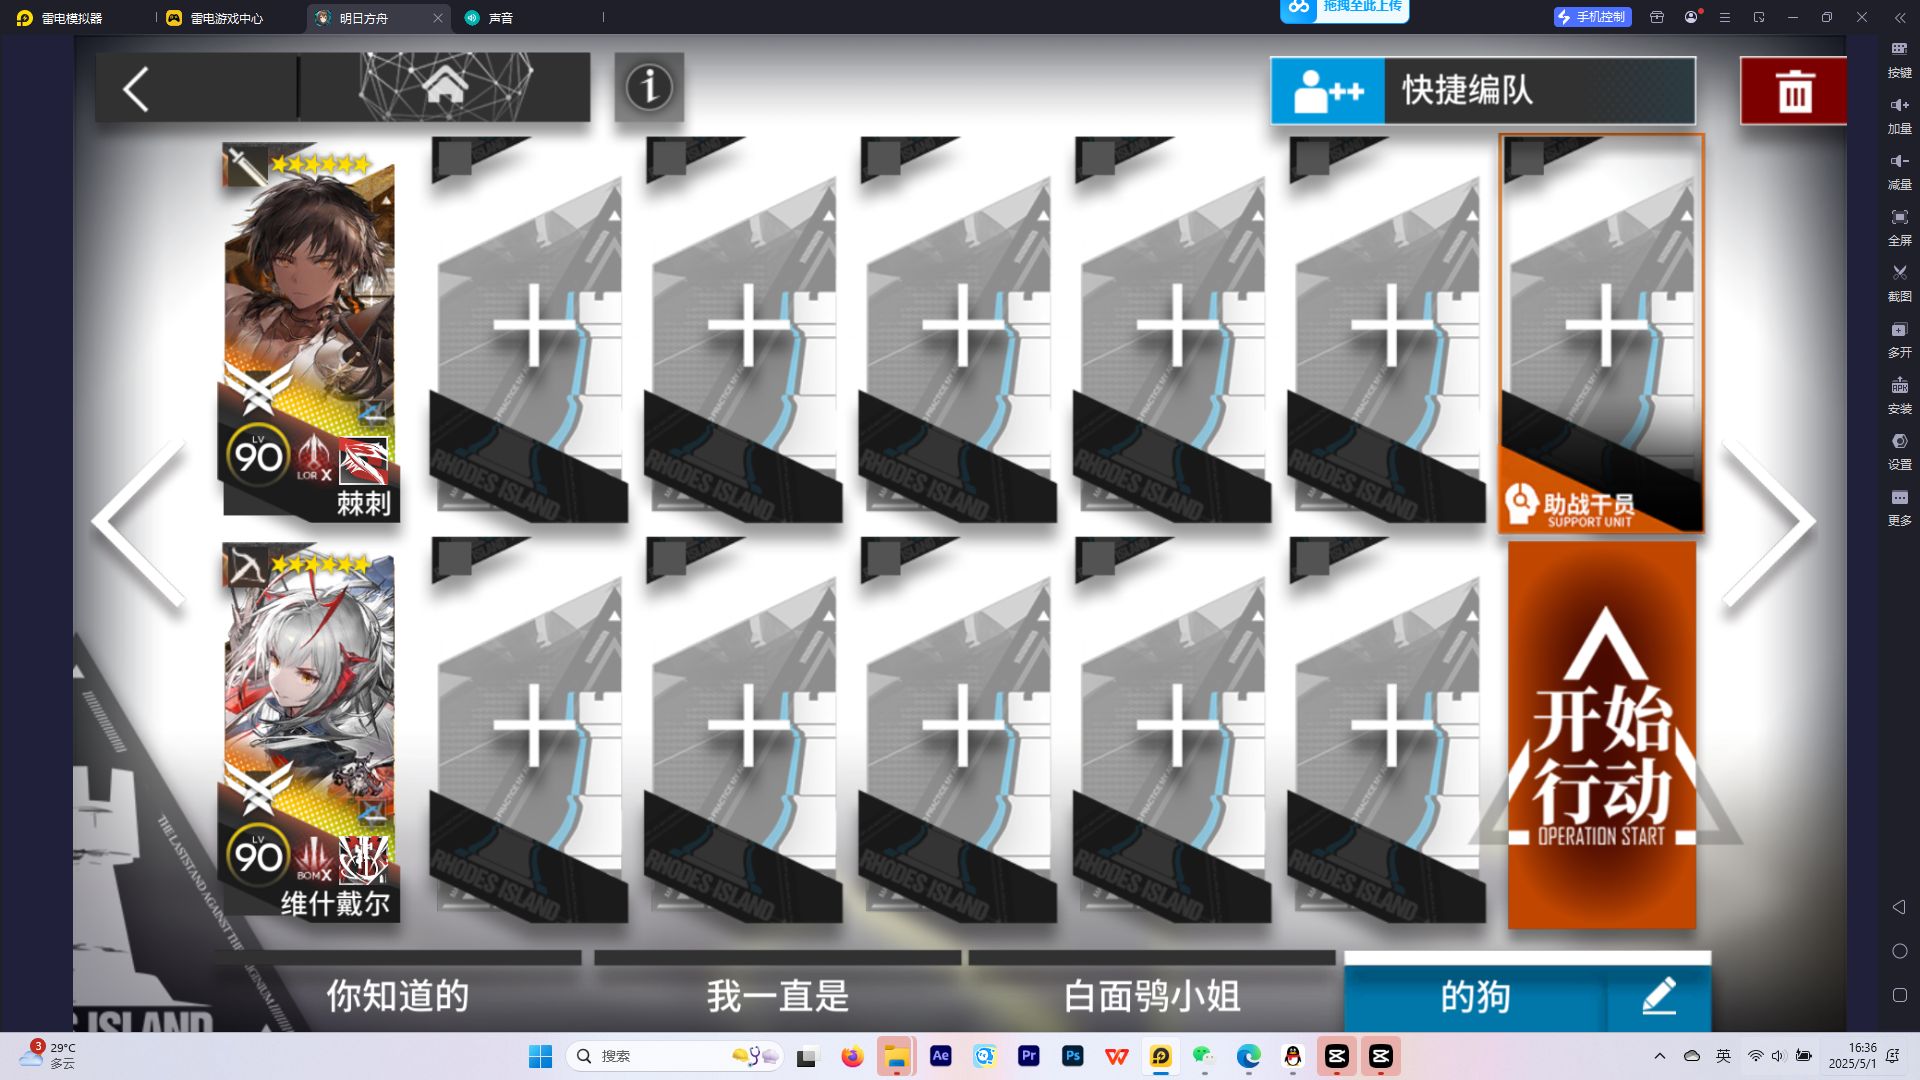
Task: Add a support unit operator
Action: point(1601,334)
